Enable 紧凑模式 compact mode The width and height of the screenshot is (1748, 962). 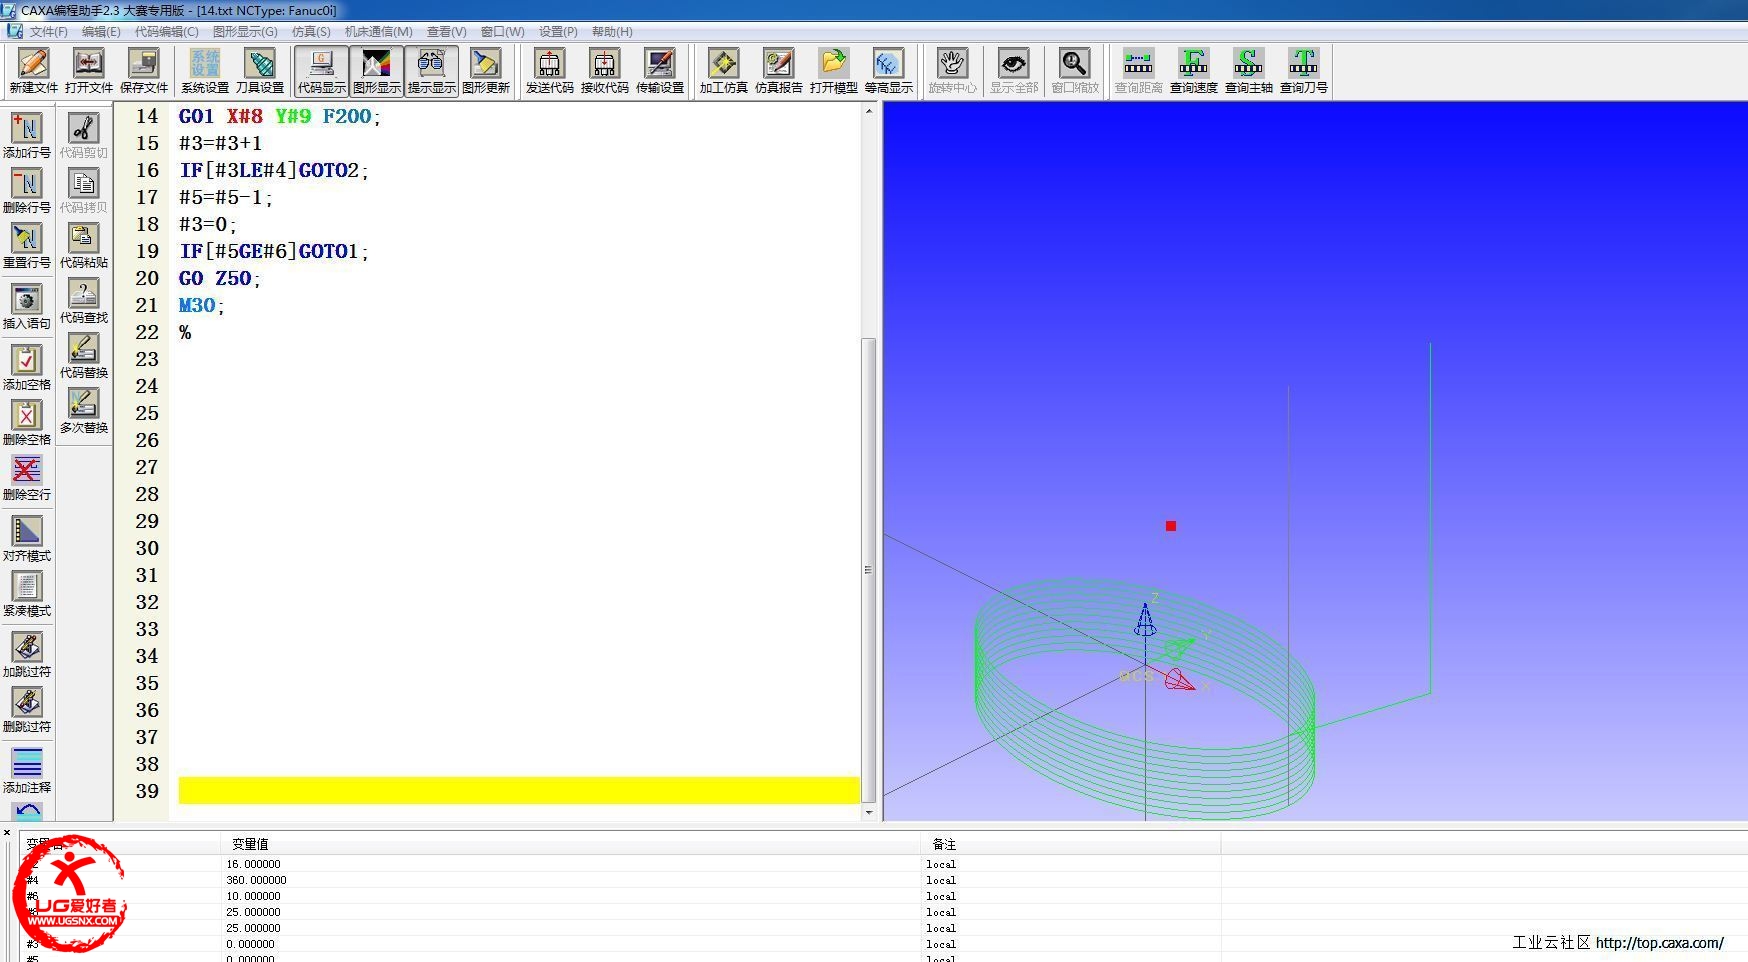27,594
